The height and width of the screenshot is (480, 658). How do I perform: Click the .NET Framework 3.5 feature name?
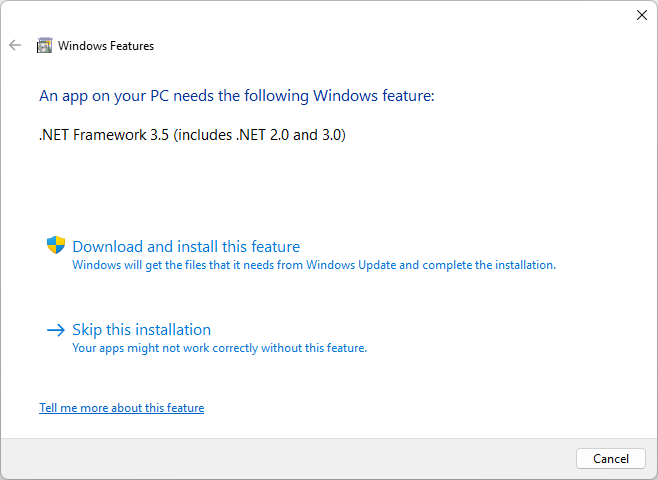[104, 135]
